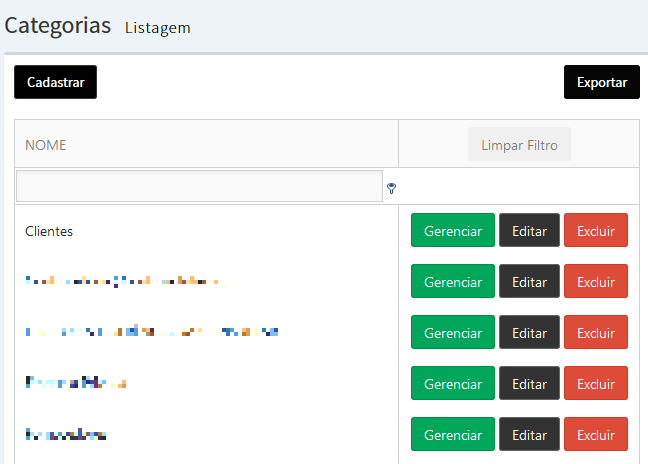648x464 pixels.
Task: Click the Cadastrar button
Action: [x=55, y=82]
